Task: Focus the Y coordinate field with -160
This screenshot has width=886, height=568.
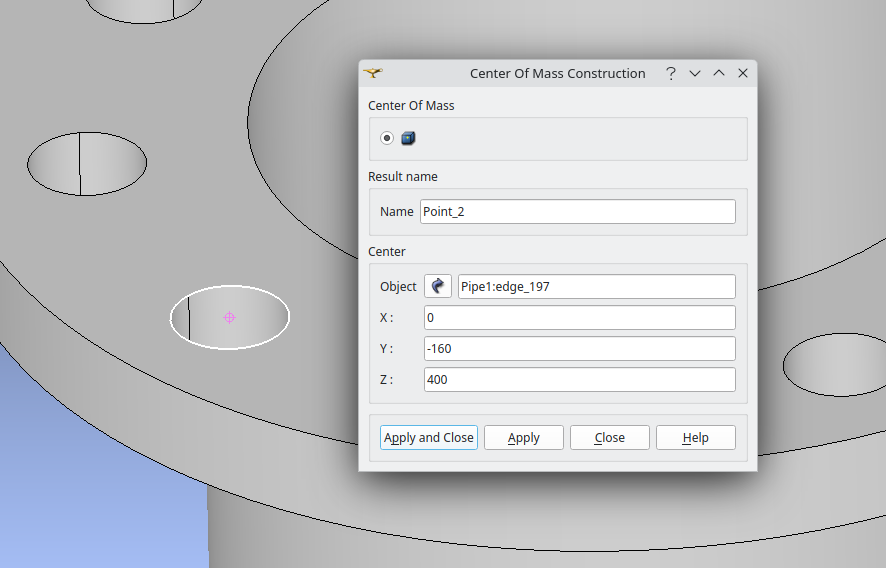Action: 579,349
